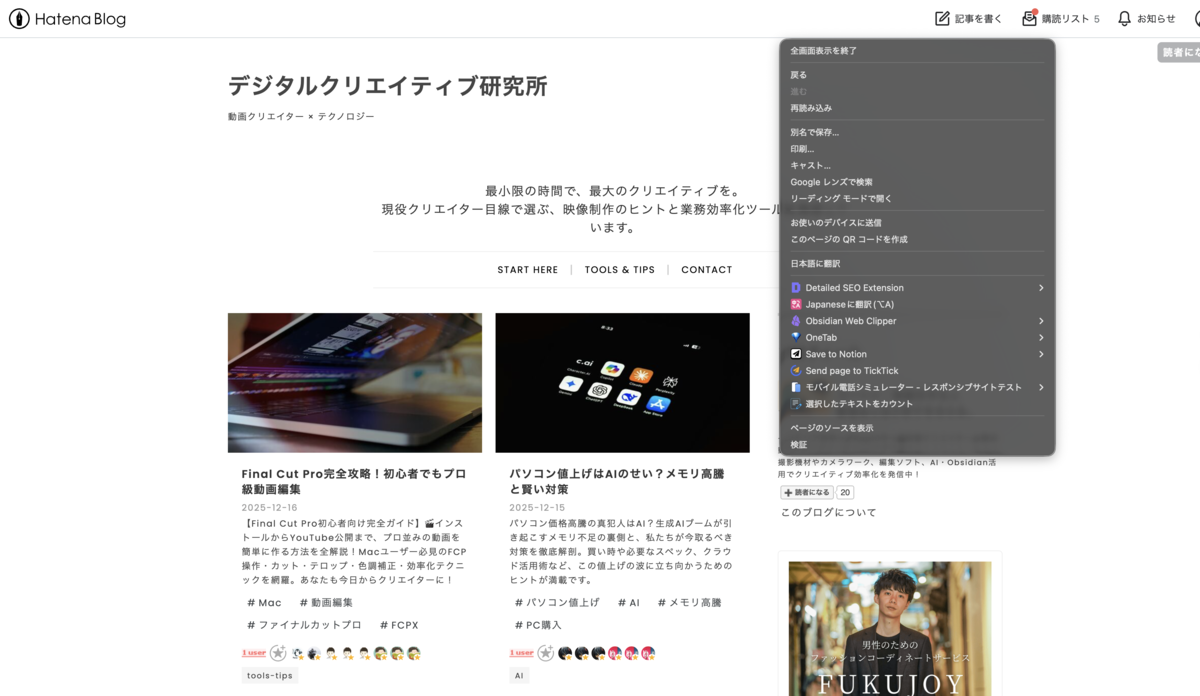Expand the OneTab submenu chevron
1200x696 pixels.
1041,337
